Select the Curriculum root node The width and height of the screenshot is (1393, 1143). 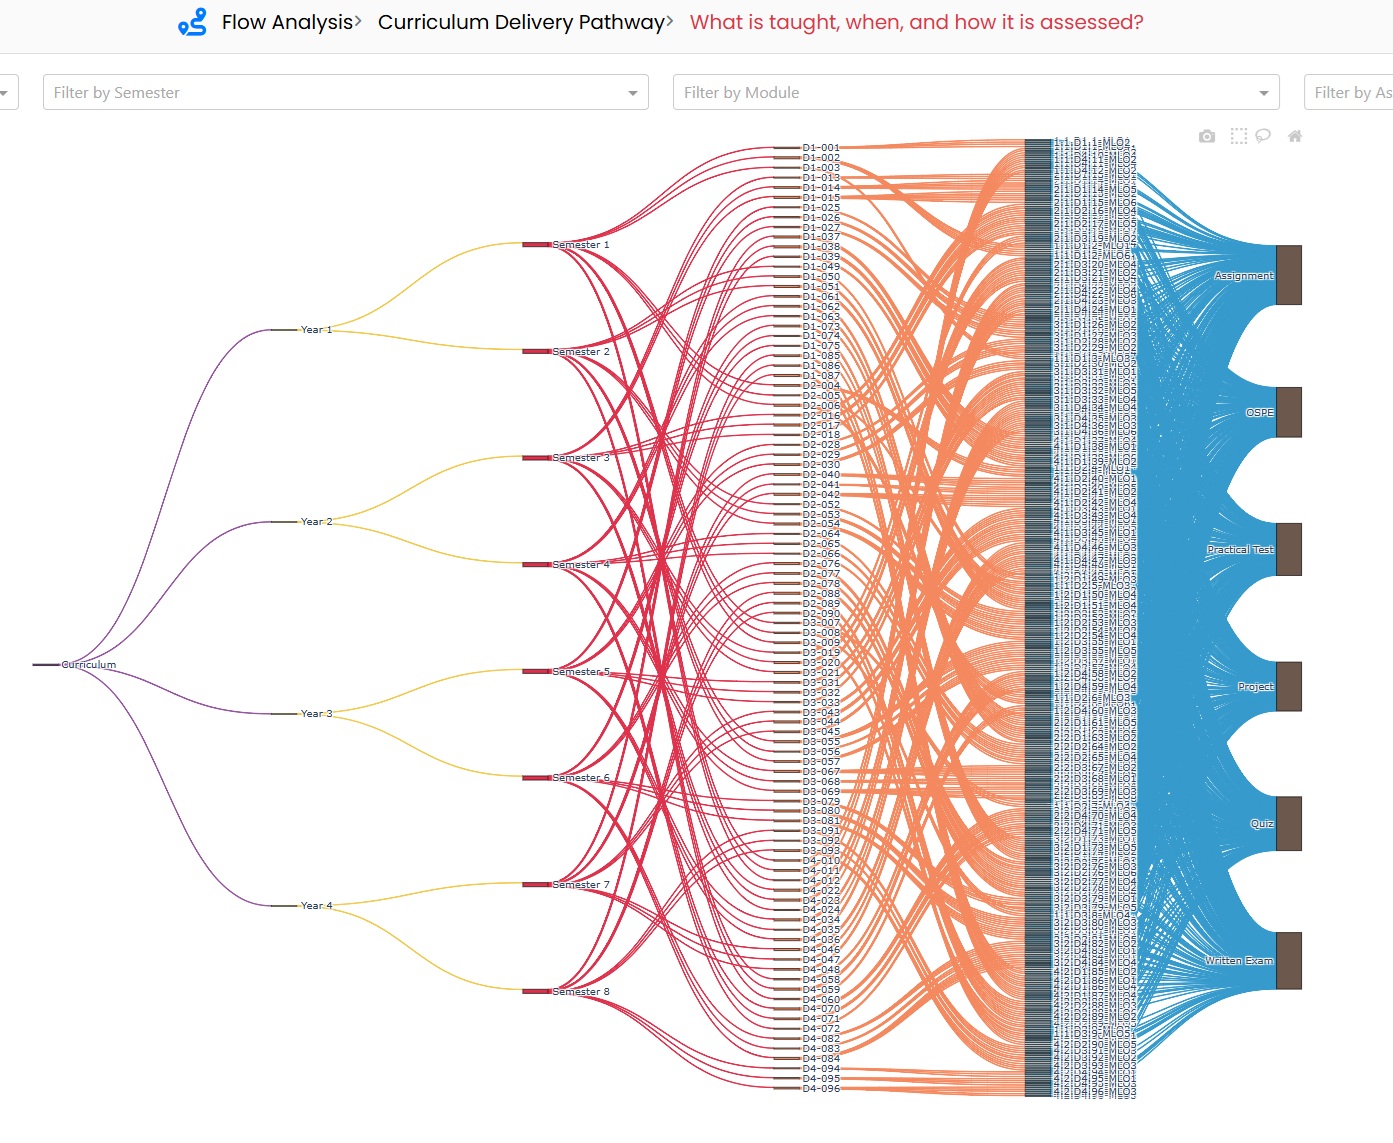pos(46,665)
